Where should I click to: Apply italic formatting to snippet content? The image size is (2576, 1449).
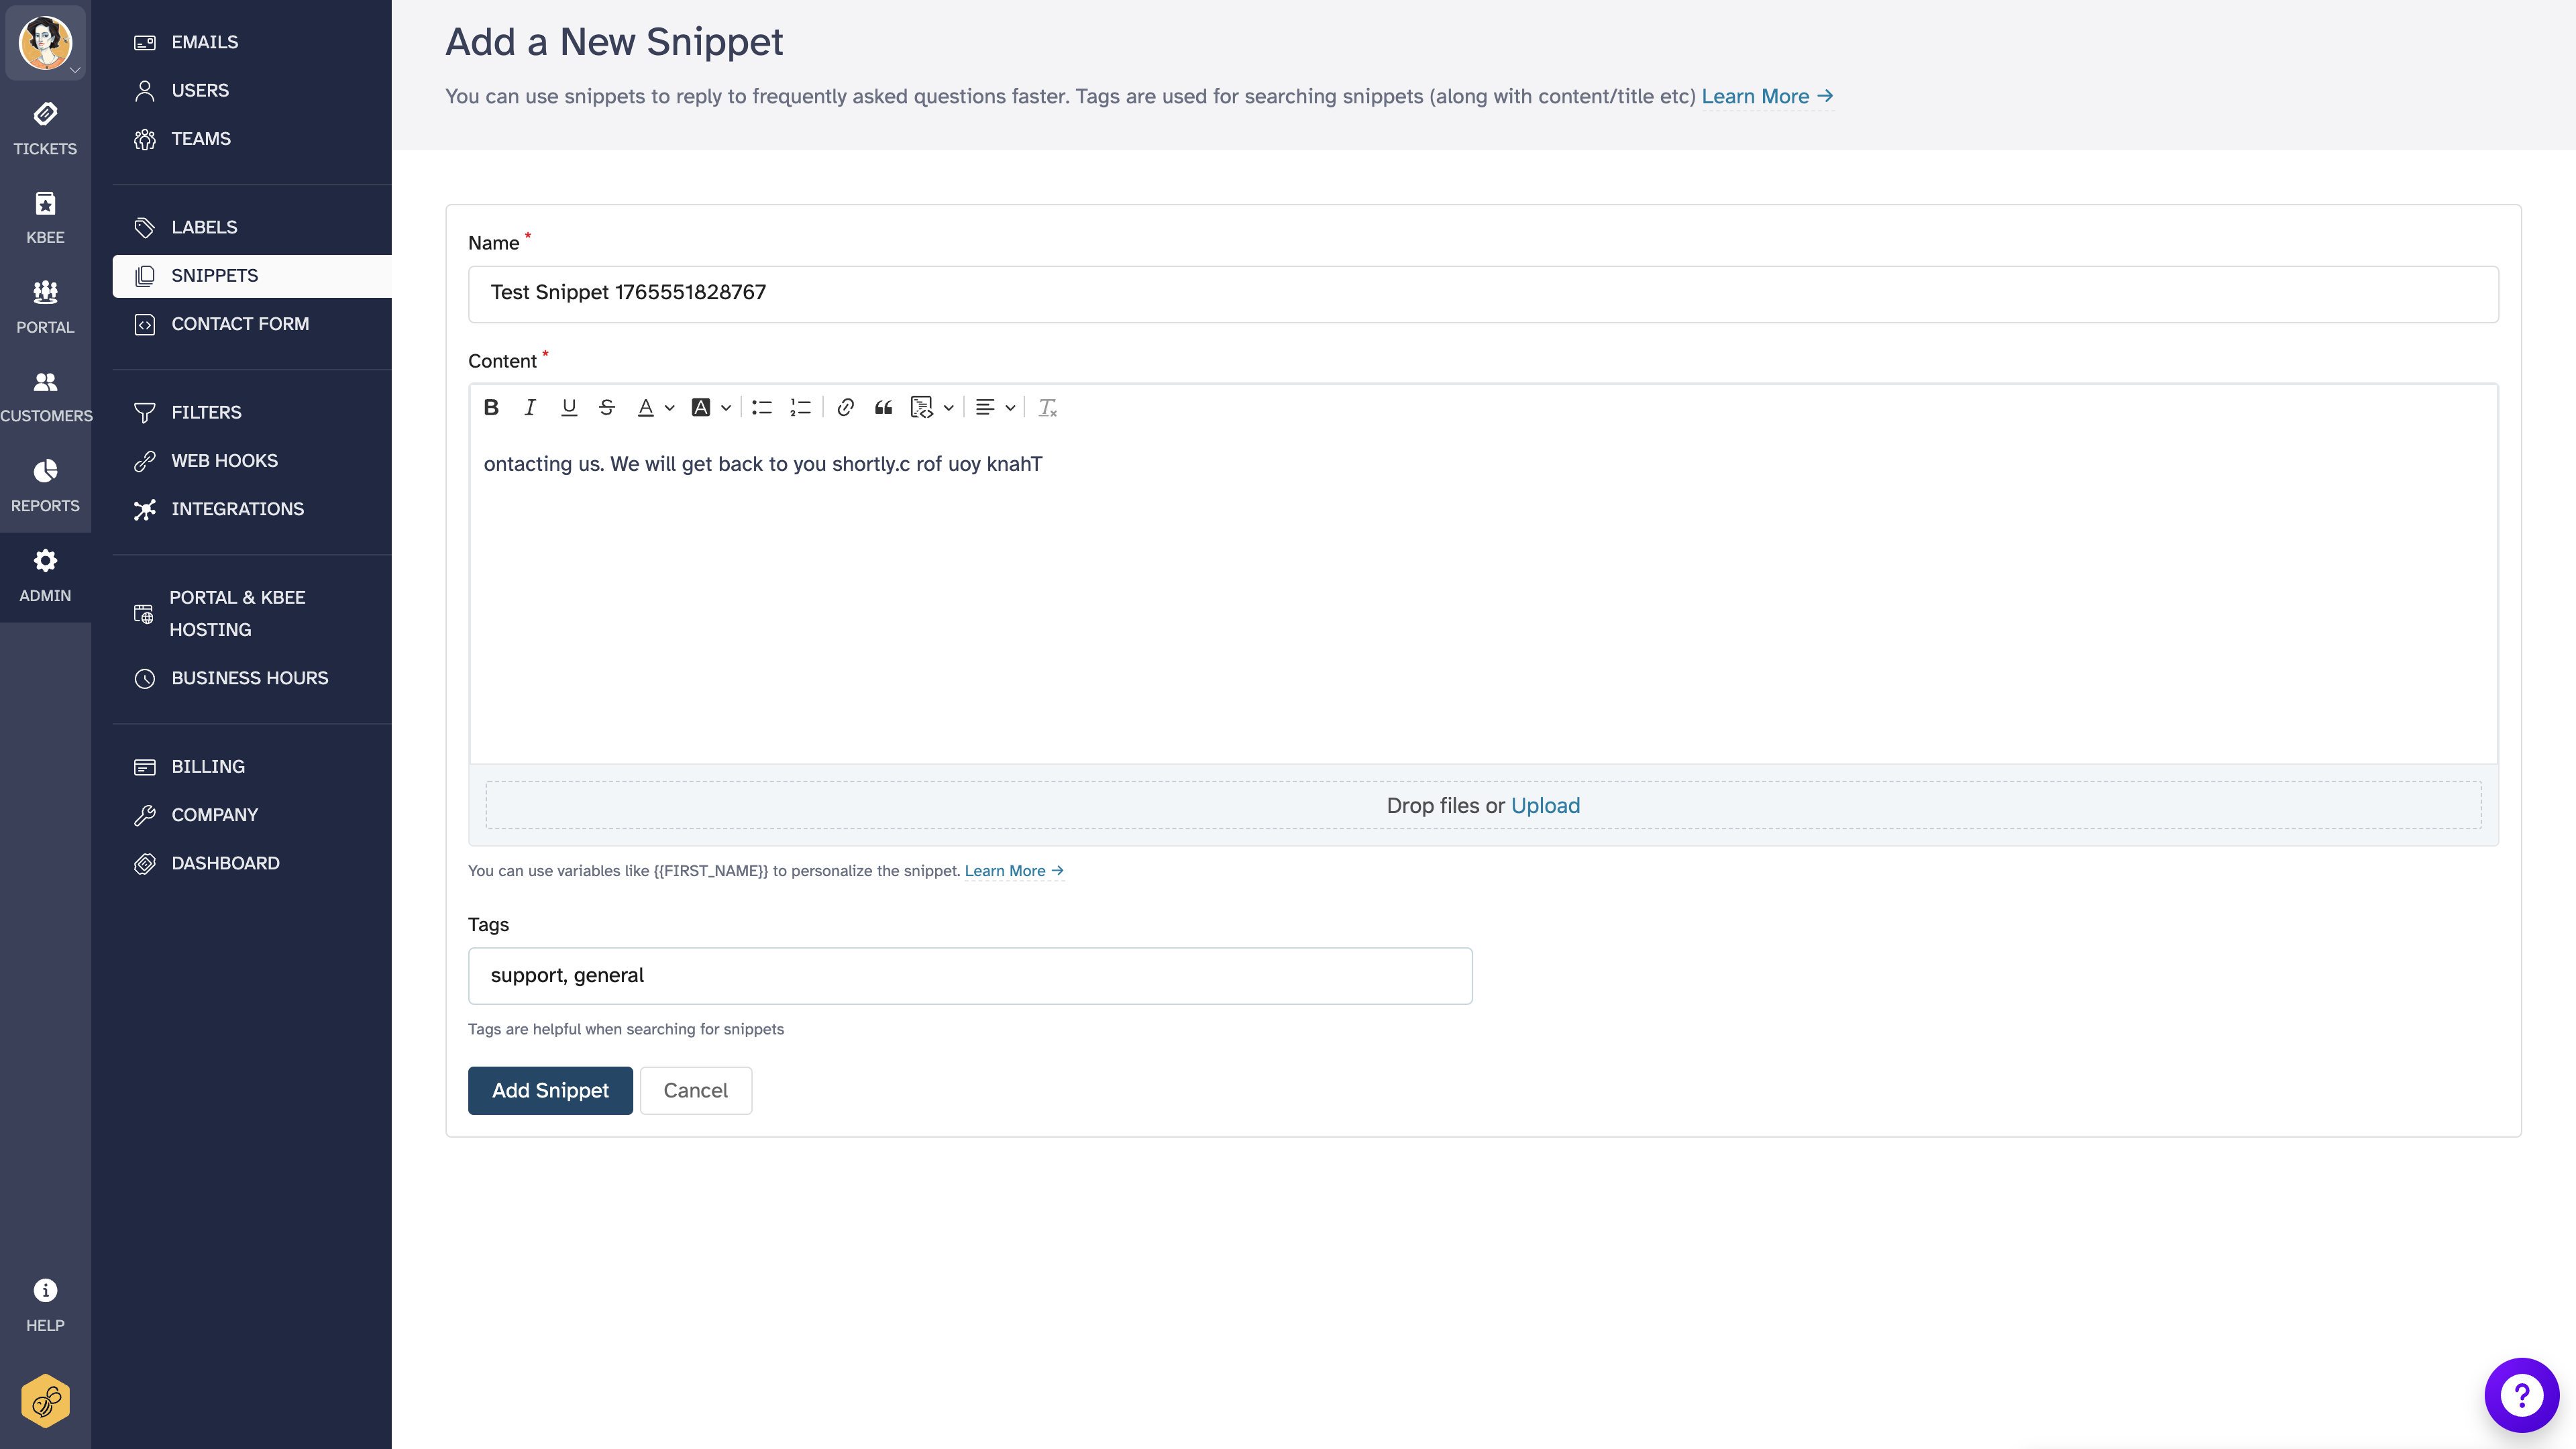tap(530, 407)
